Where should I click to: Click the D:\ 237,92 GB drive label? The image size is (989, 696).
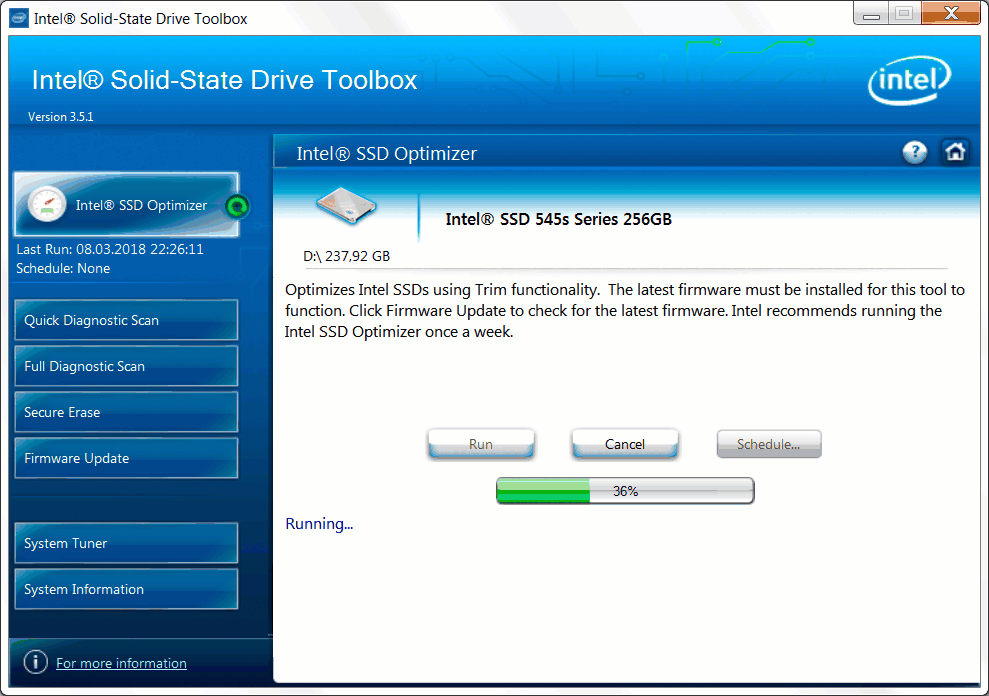click(x=346, y=256)
